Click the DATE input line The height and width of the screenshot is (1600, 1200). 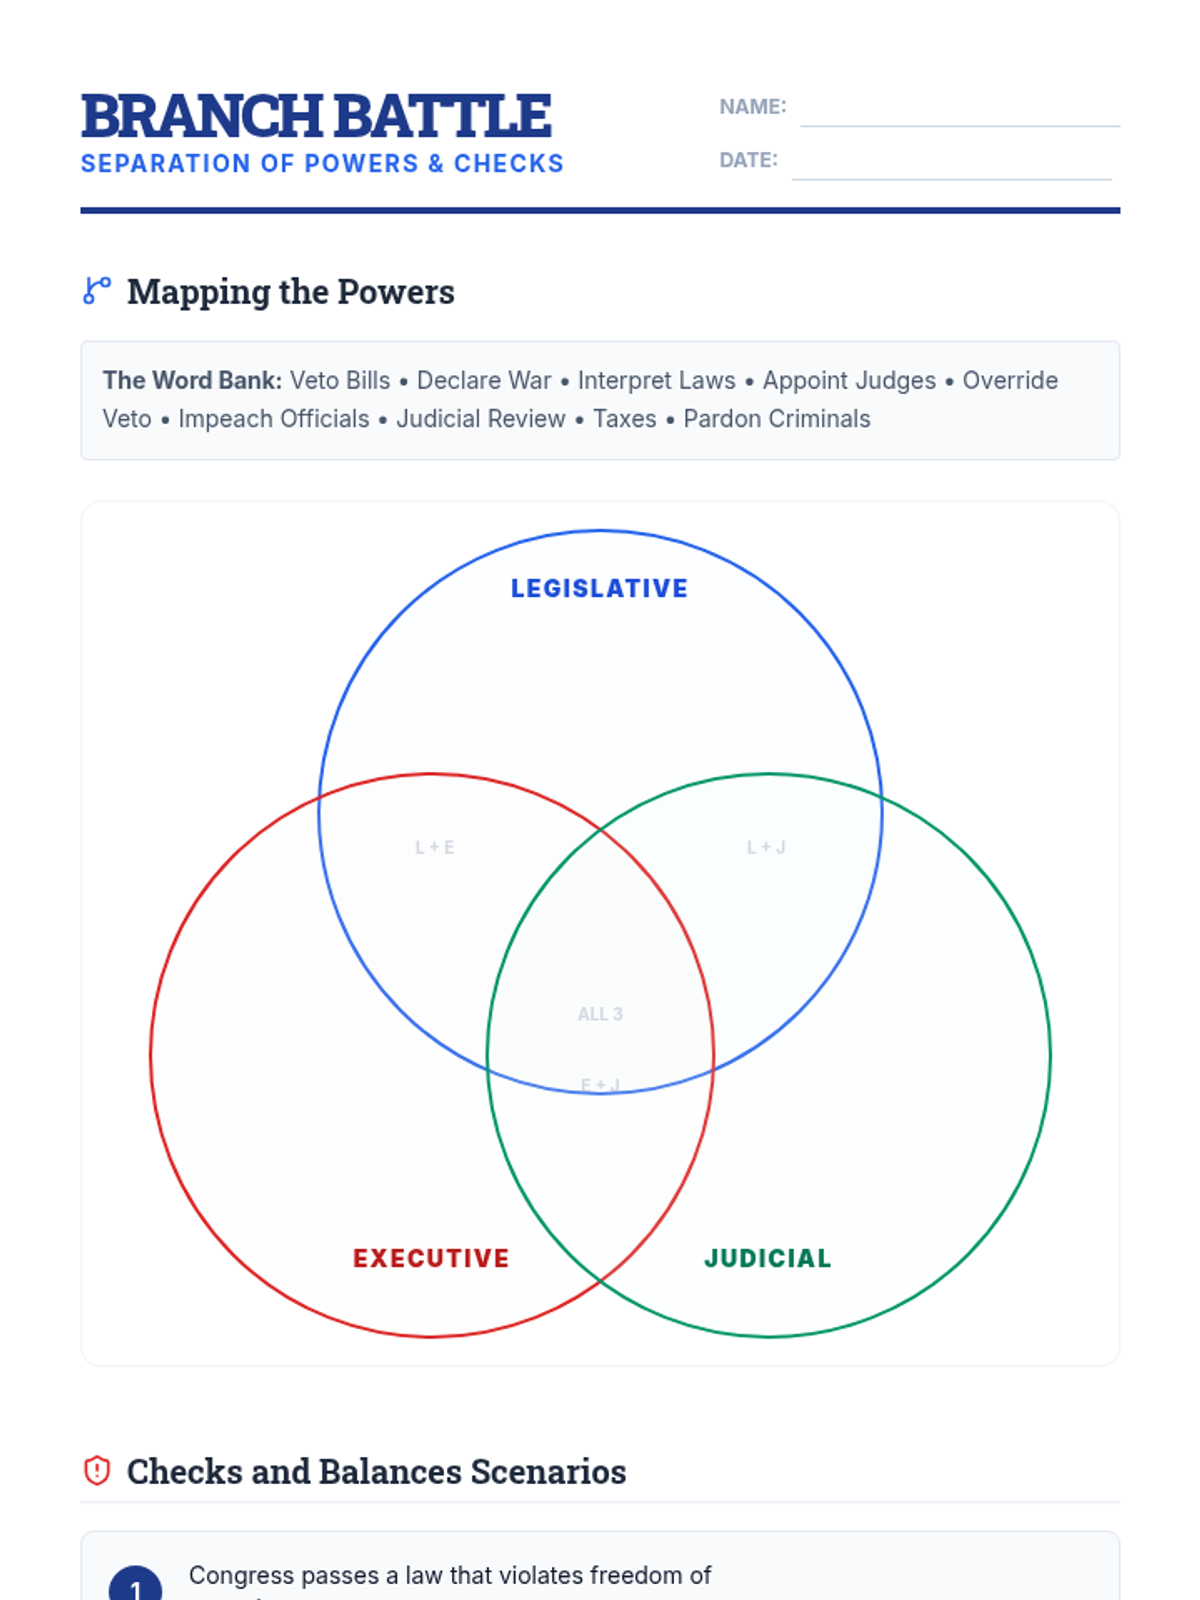pos(951,163)
